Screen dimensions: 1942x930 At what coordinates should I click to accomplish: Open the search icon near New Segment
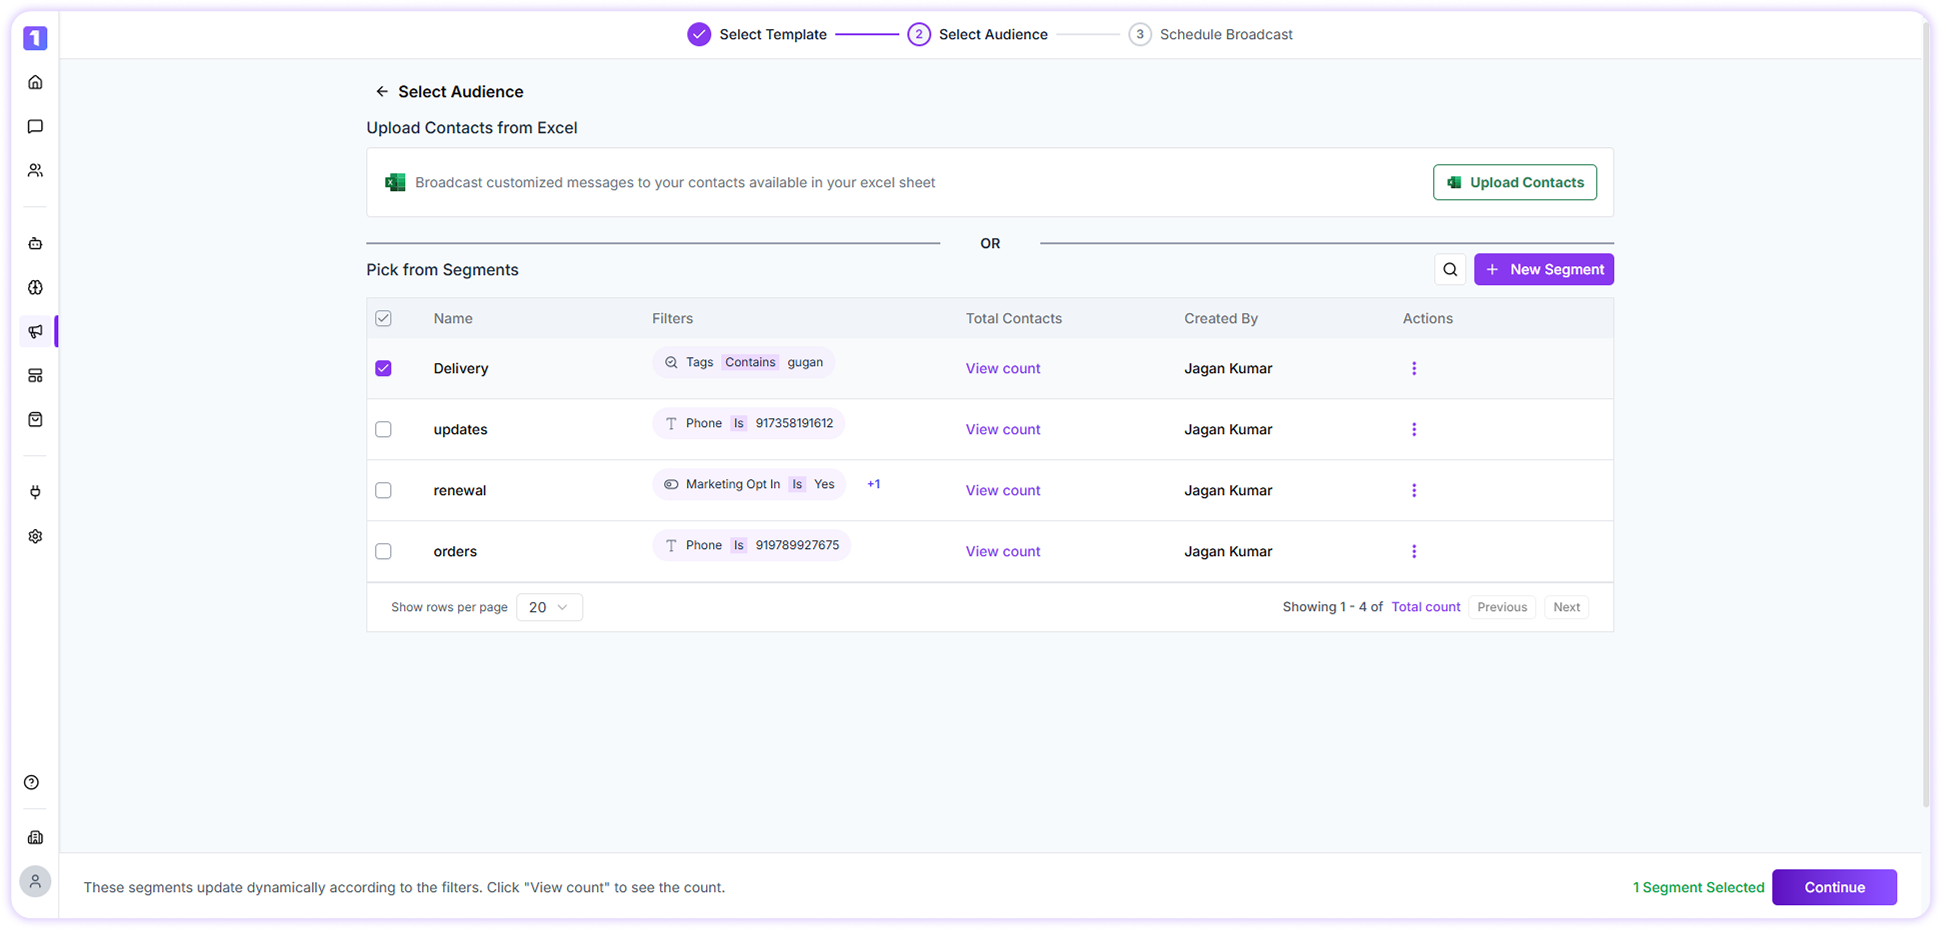pyautogui.click(x=1450, y=269)
